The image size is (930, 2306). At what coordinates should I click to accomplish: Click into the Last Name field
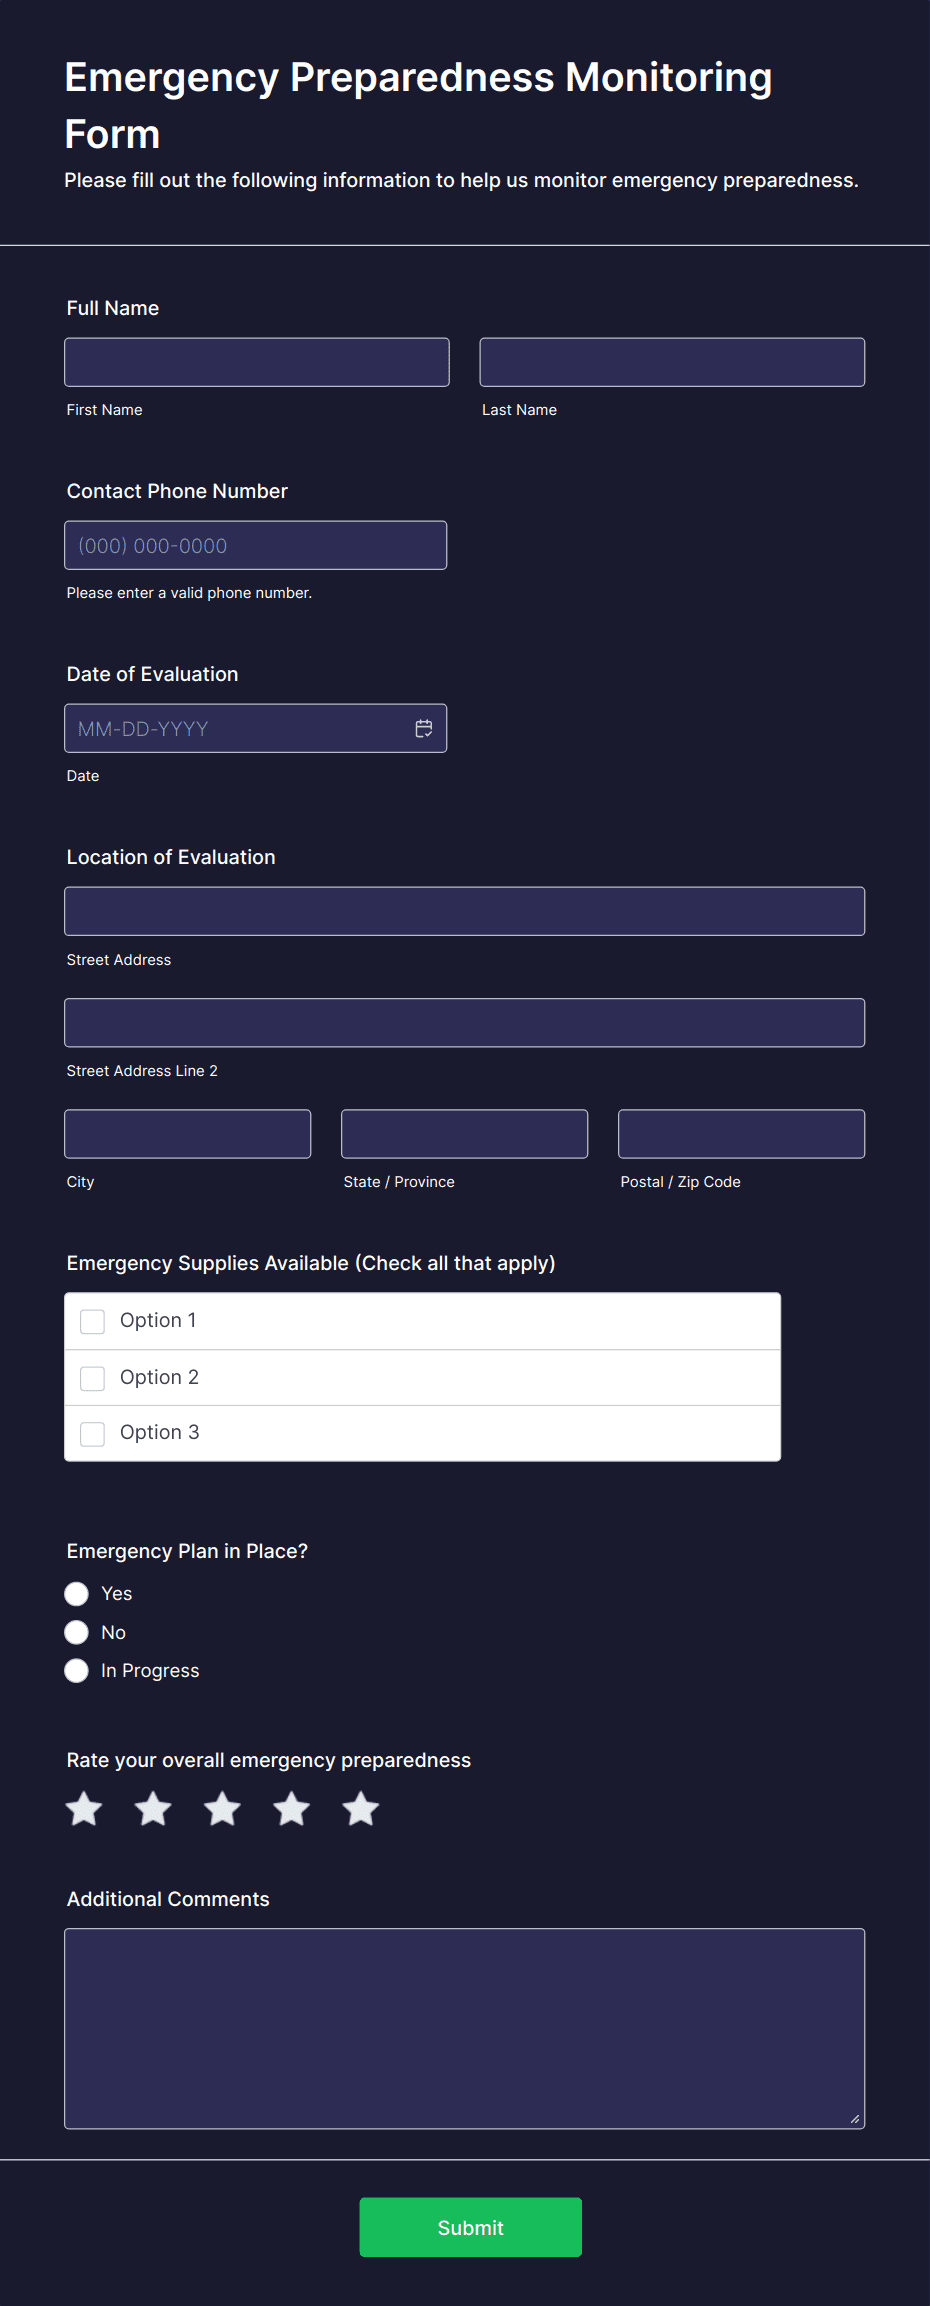672,362
